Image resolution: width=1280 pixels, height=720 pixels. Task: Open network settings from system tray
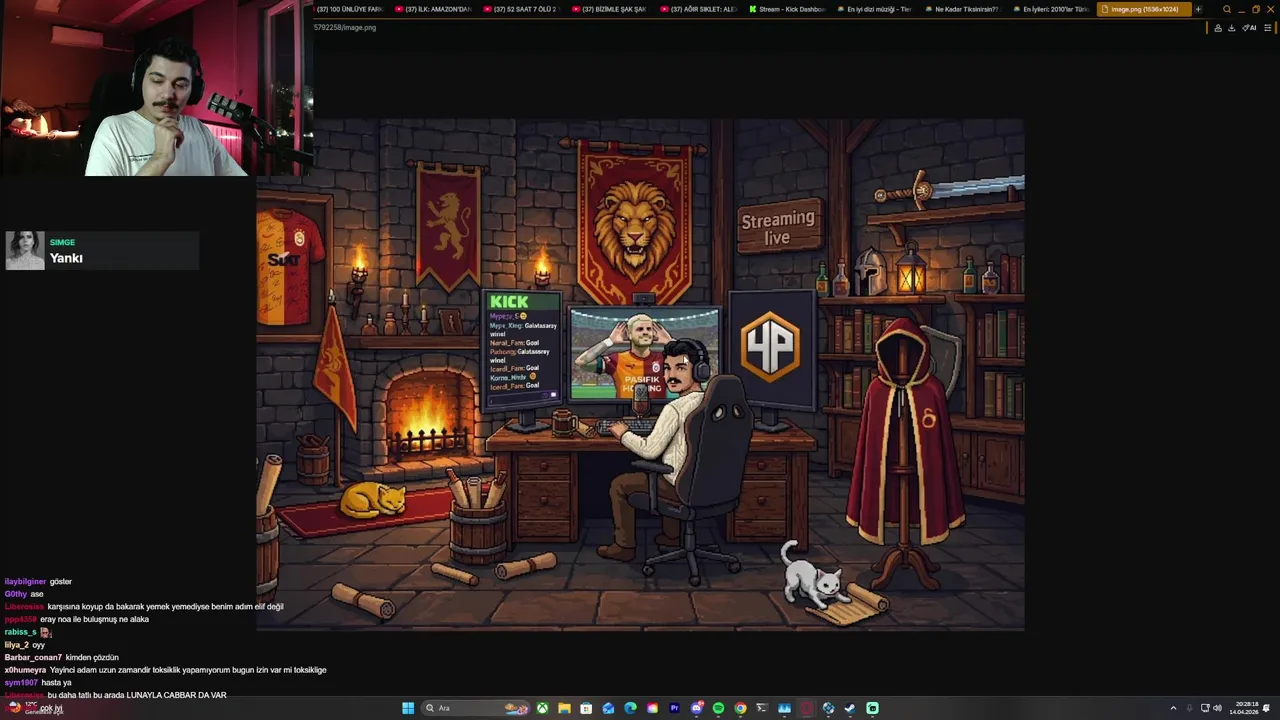(x=1205, y=708)
